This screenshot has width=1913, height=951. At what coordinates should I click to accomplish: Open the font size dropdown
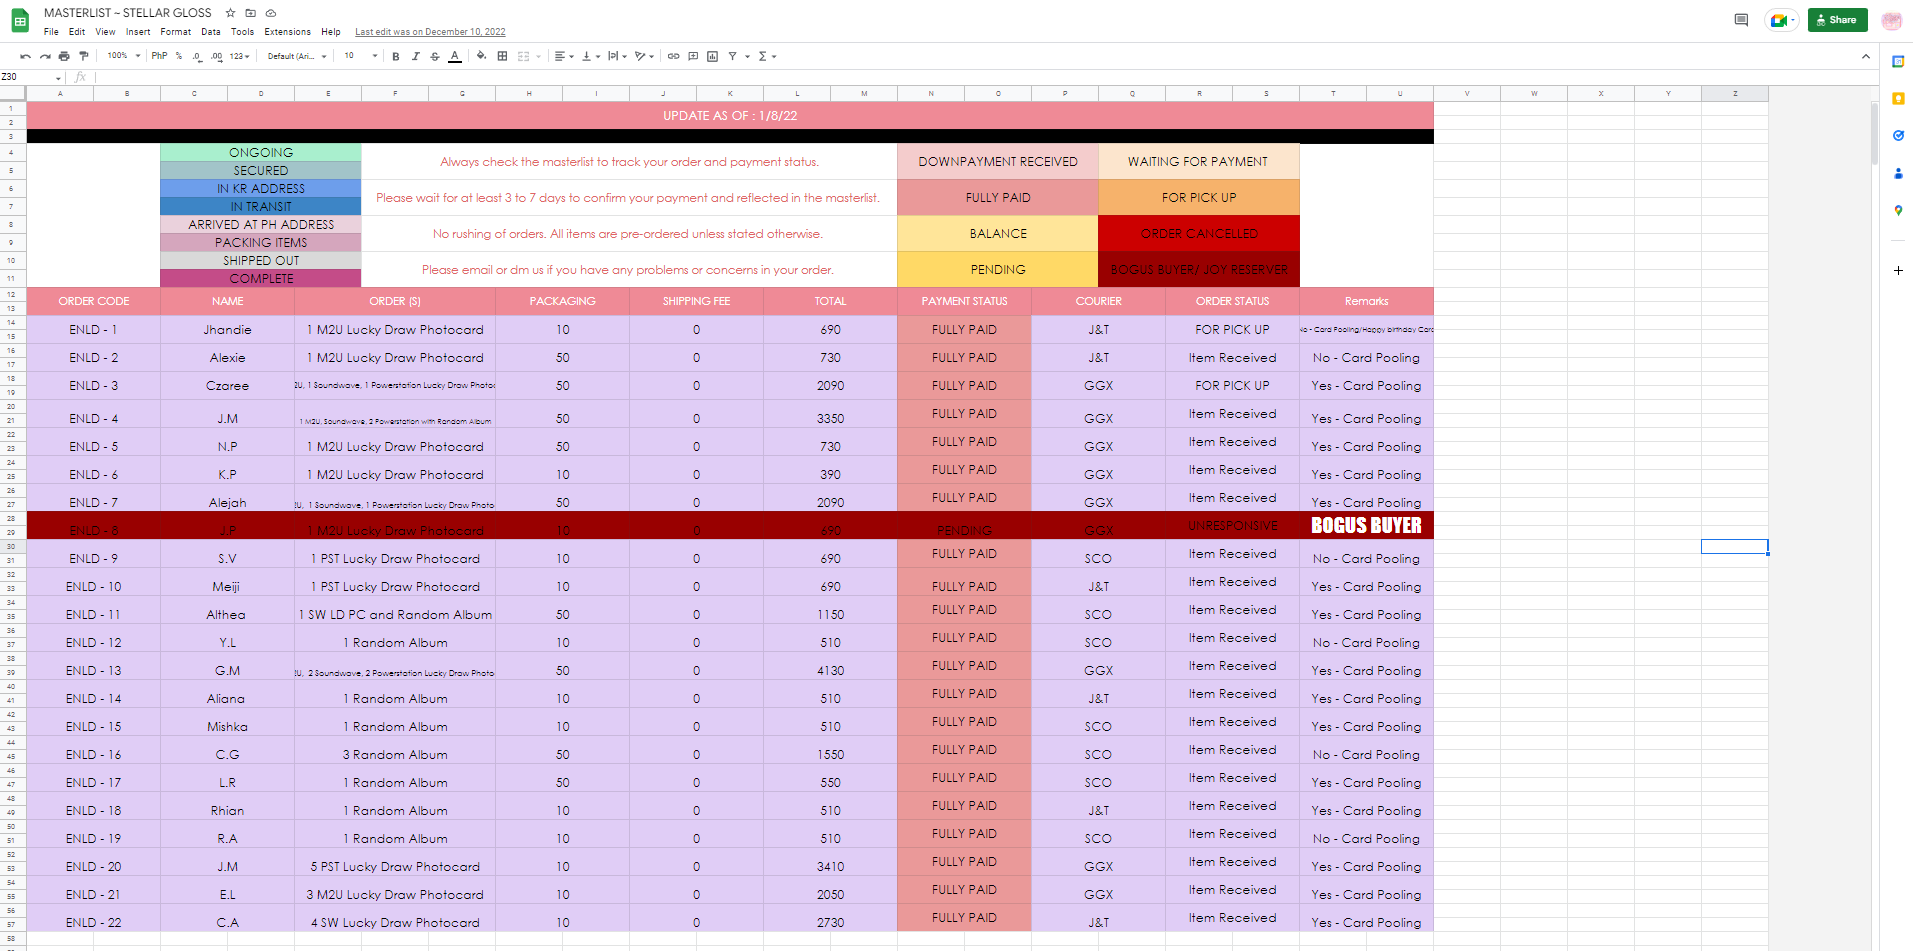tap(361, 56)
